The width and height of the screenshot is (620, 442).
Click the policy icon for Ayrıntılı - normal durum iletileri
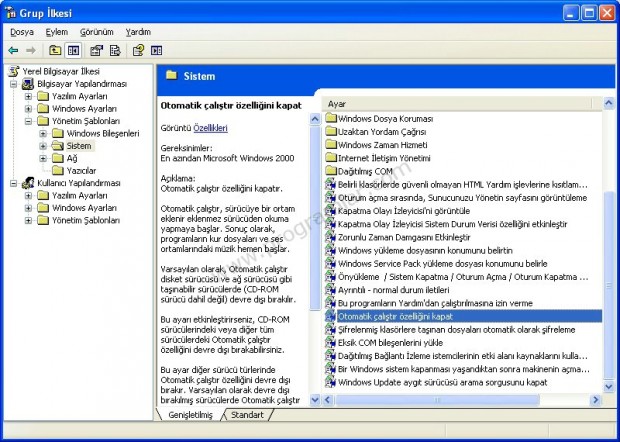tap(330, 290)
